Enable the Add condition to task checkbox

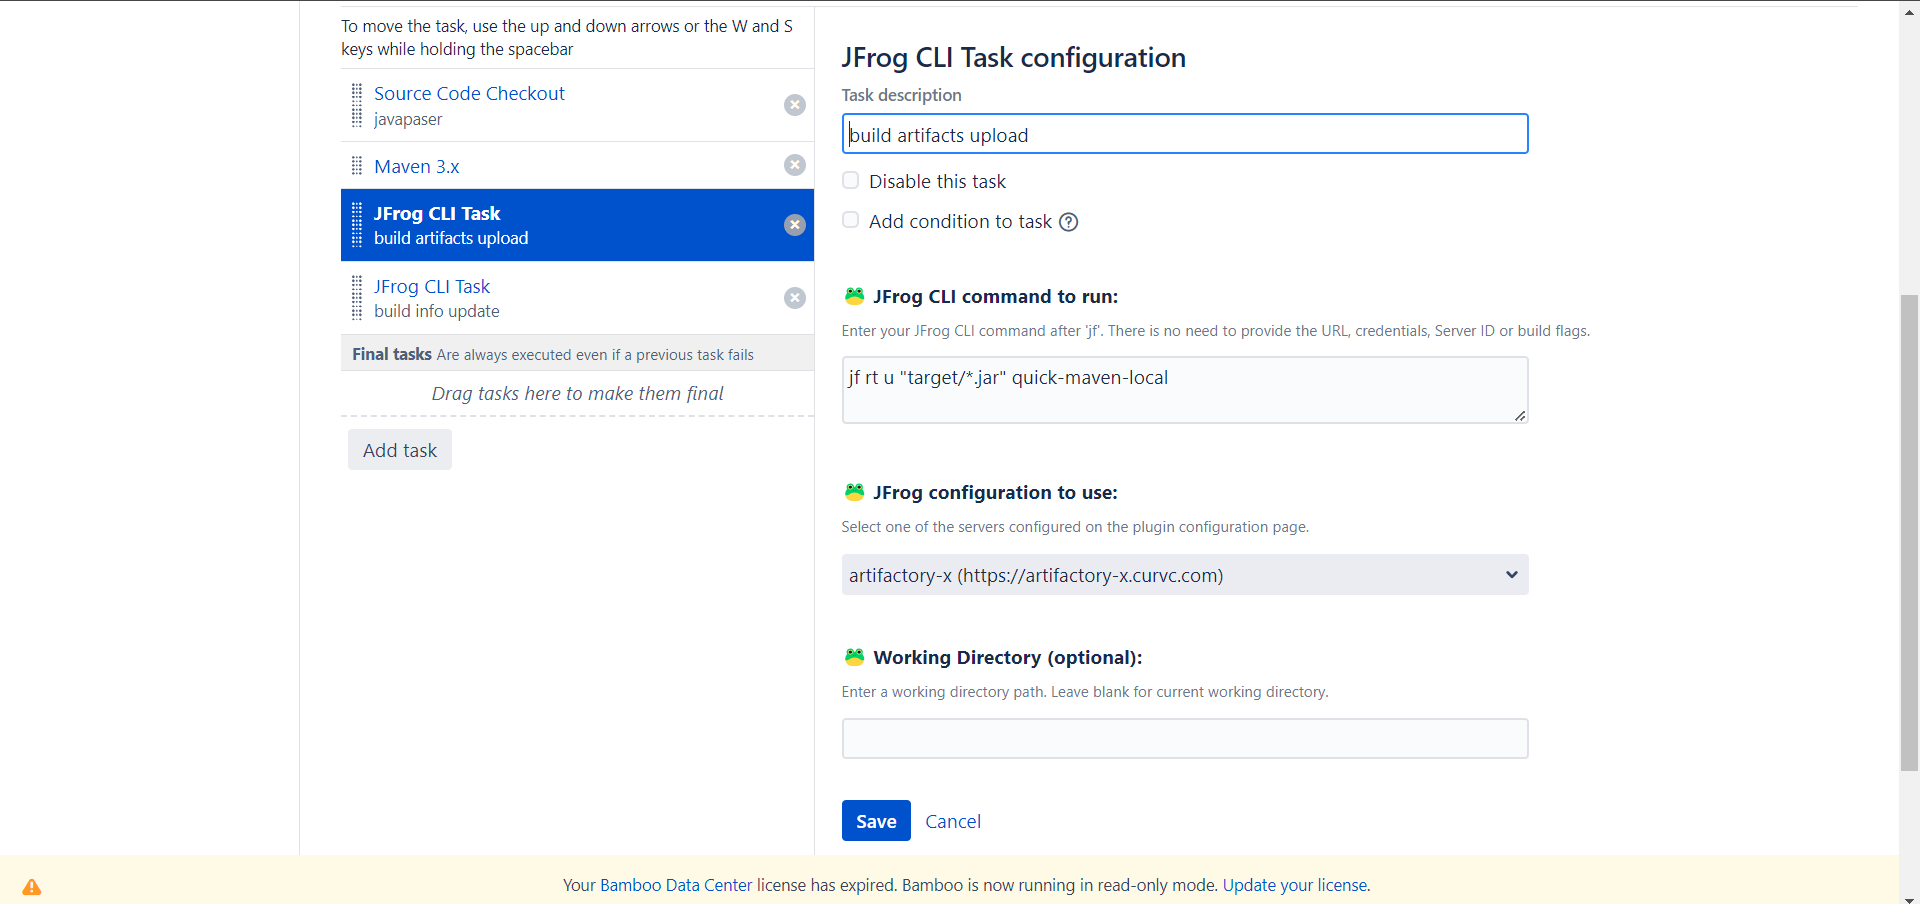(x=851, y=221)
